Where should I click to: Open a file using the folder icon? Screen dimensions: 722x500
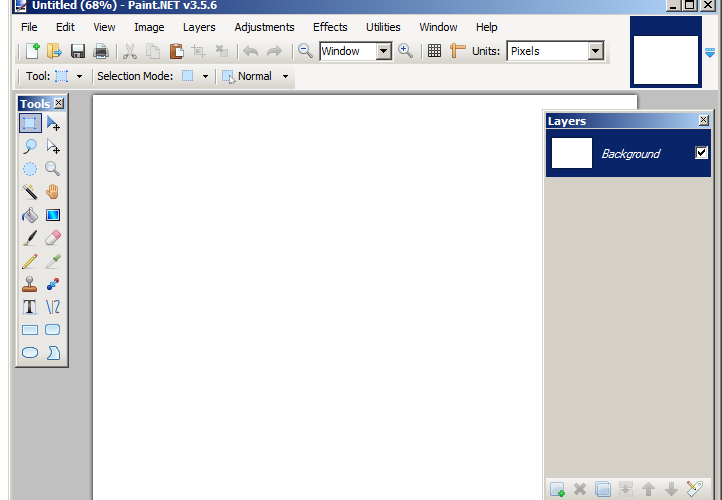click(x=54, y=51)
